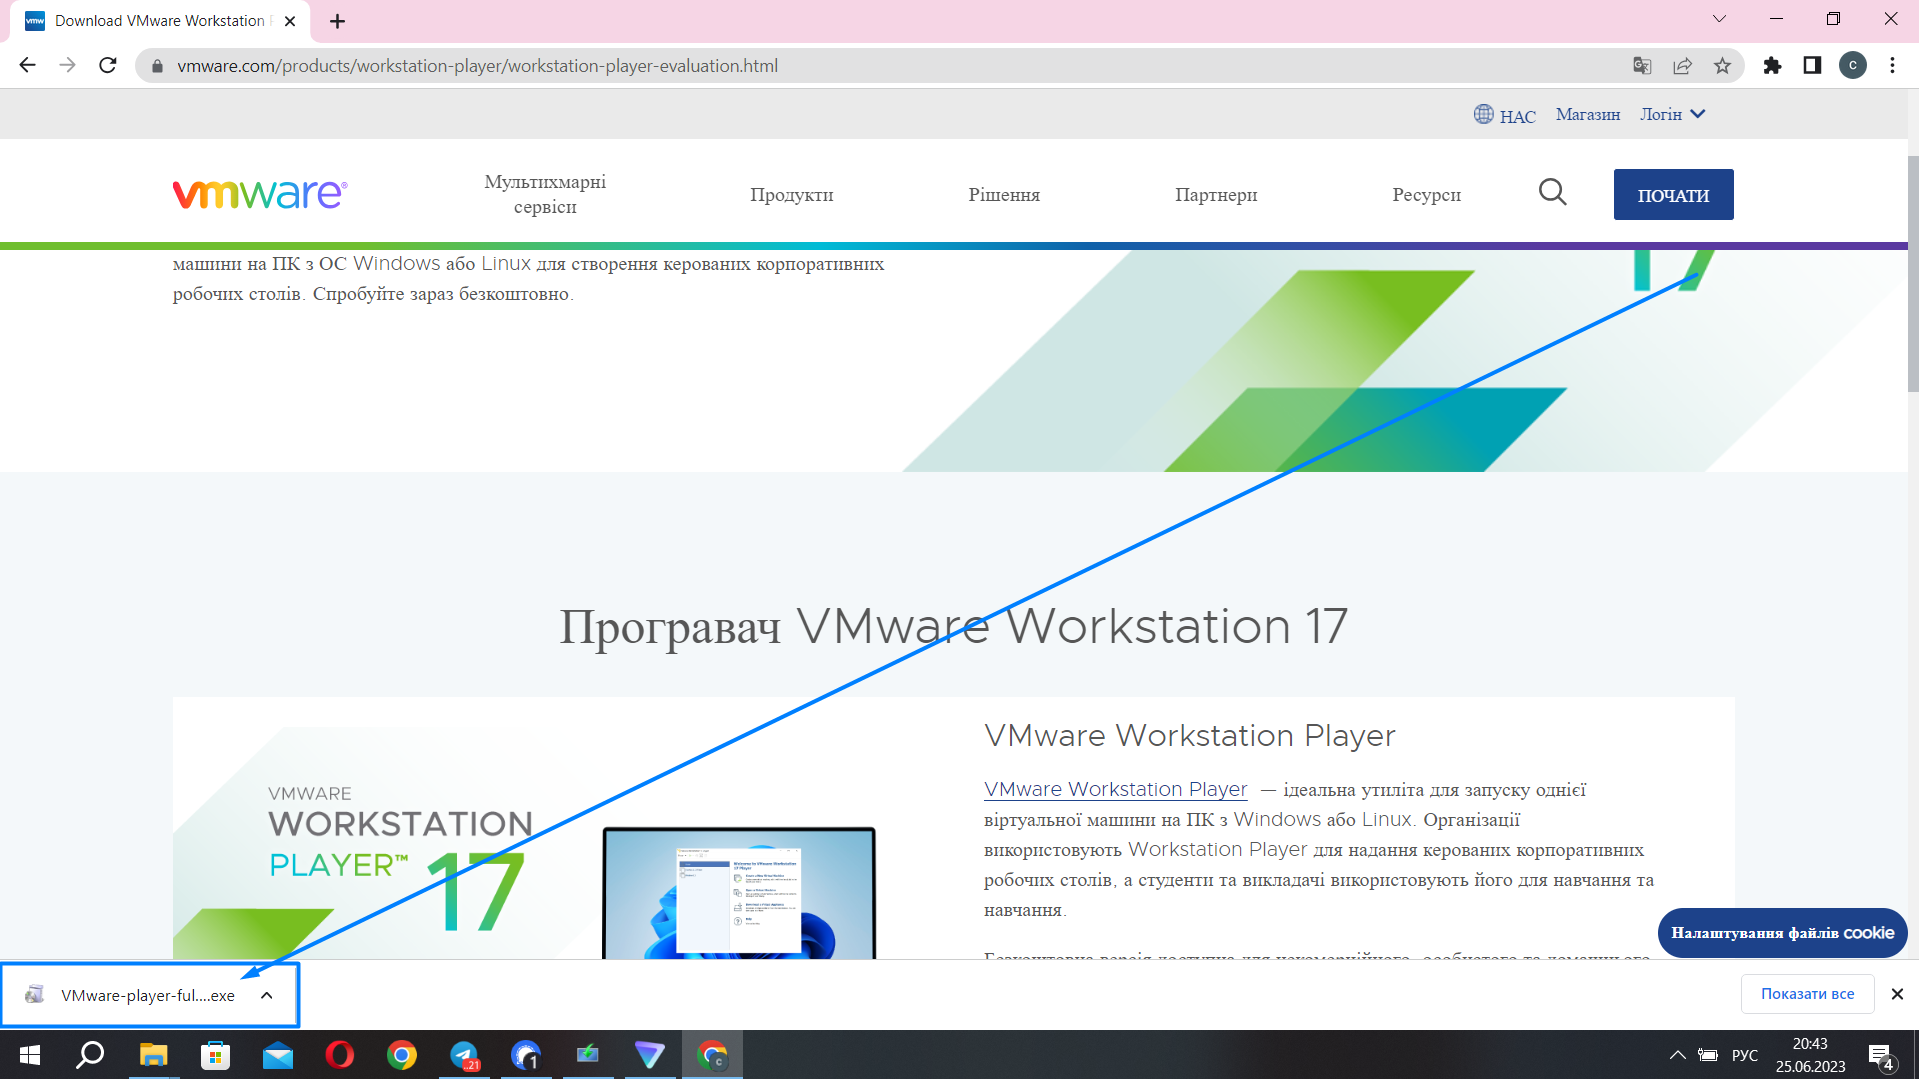Click the ПОЧАТИ button
This screenshot has height=1079, width=1919.
(x=1673, y=195)
